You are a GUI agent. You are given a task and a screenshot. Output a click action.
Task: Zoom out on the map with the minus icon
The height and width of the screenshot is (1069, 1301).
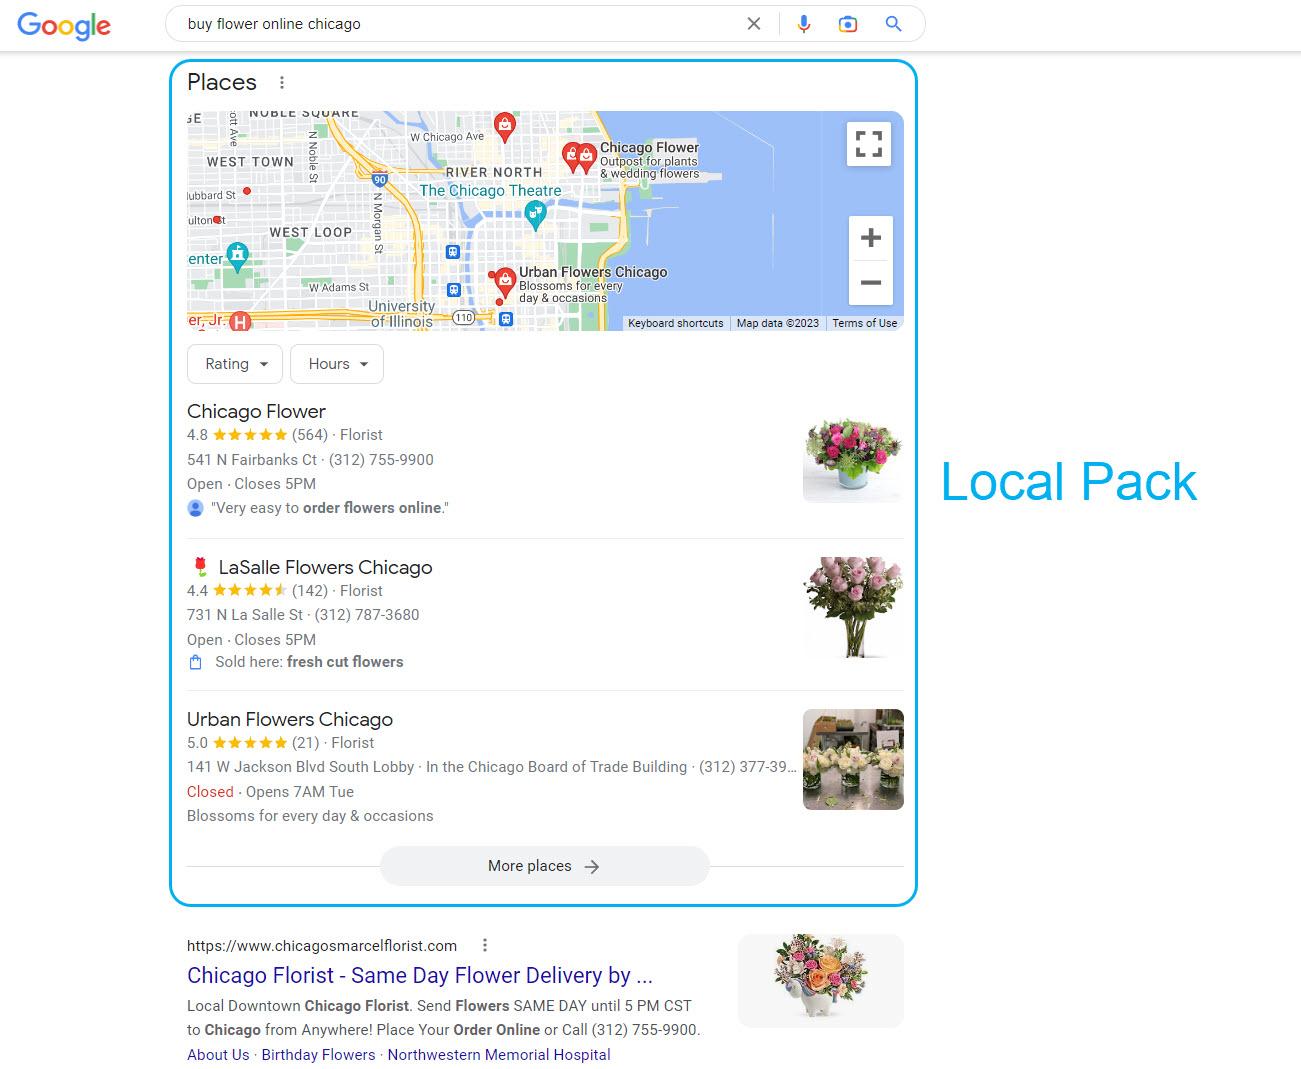(x=870, y=284)
